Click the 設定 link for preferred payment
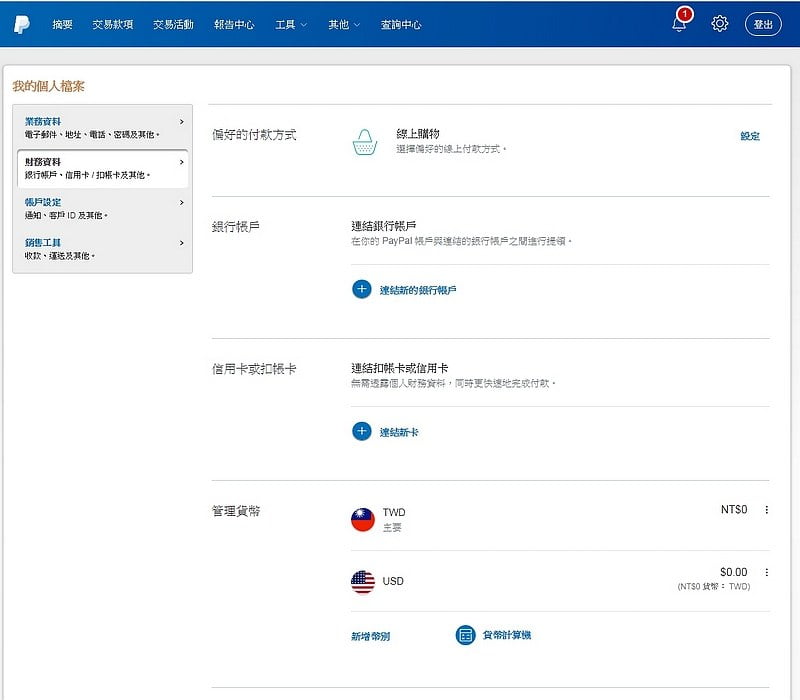The height and width of the screenshot is (700, 800). (x=750, y=136)
